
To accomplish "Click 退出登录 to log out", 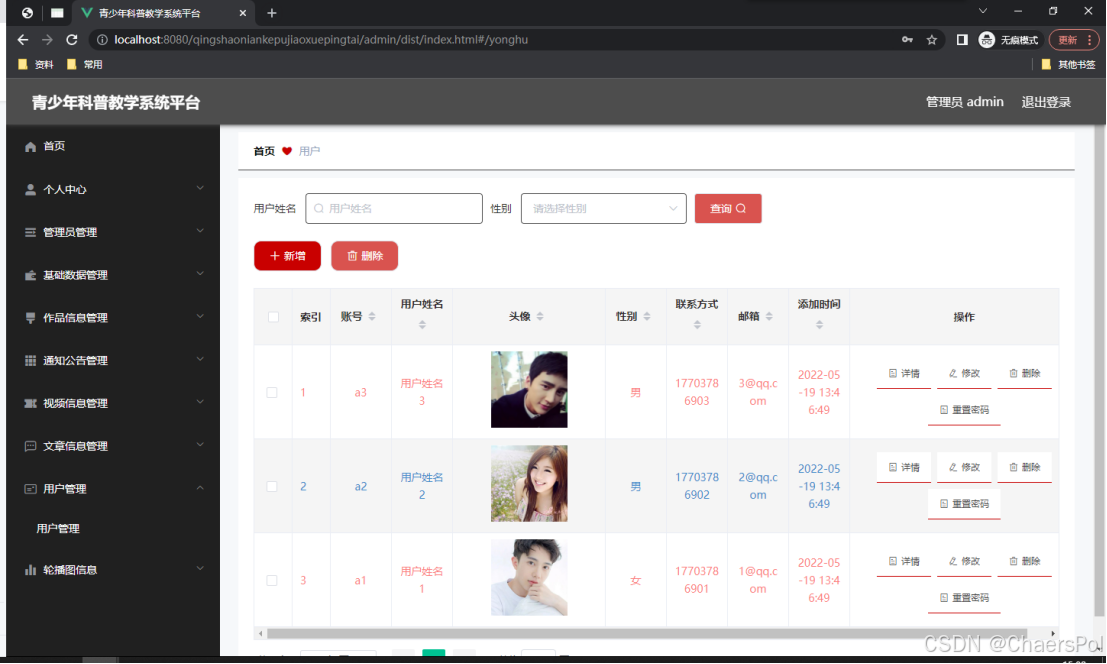I will (1046, 102).
